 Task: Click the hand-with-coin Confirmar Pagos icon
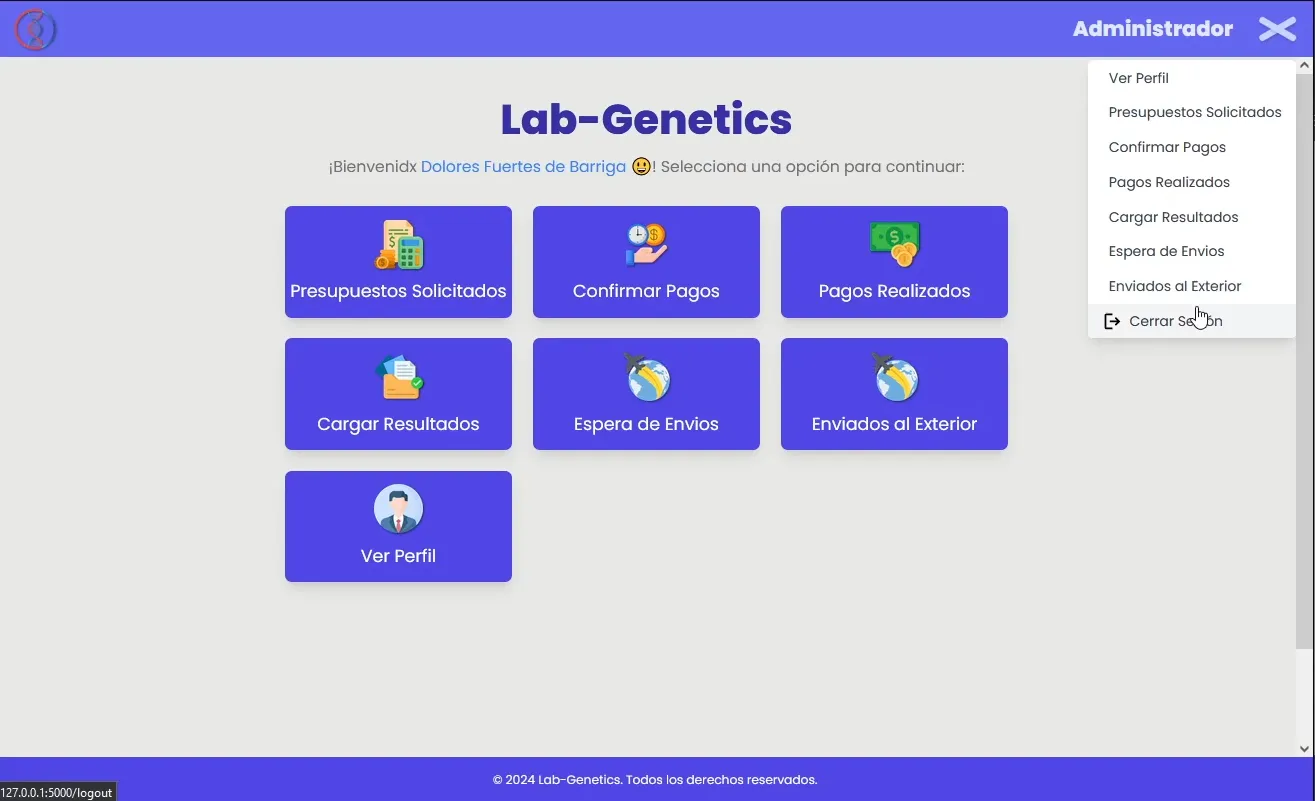646,245
